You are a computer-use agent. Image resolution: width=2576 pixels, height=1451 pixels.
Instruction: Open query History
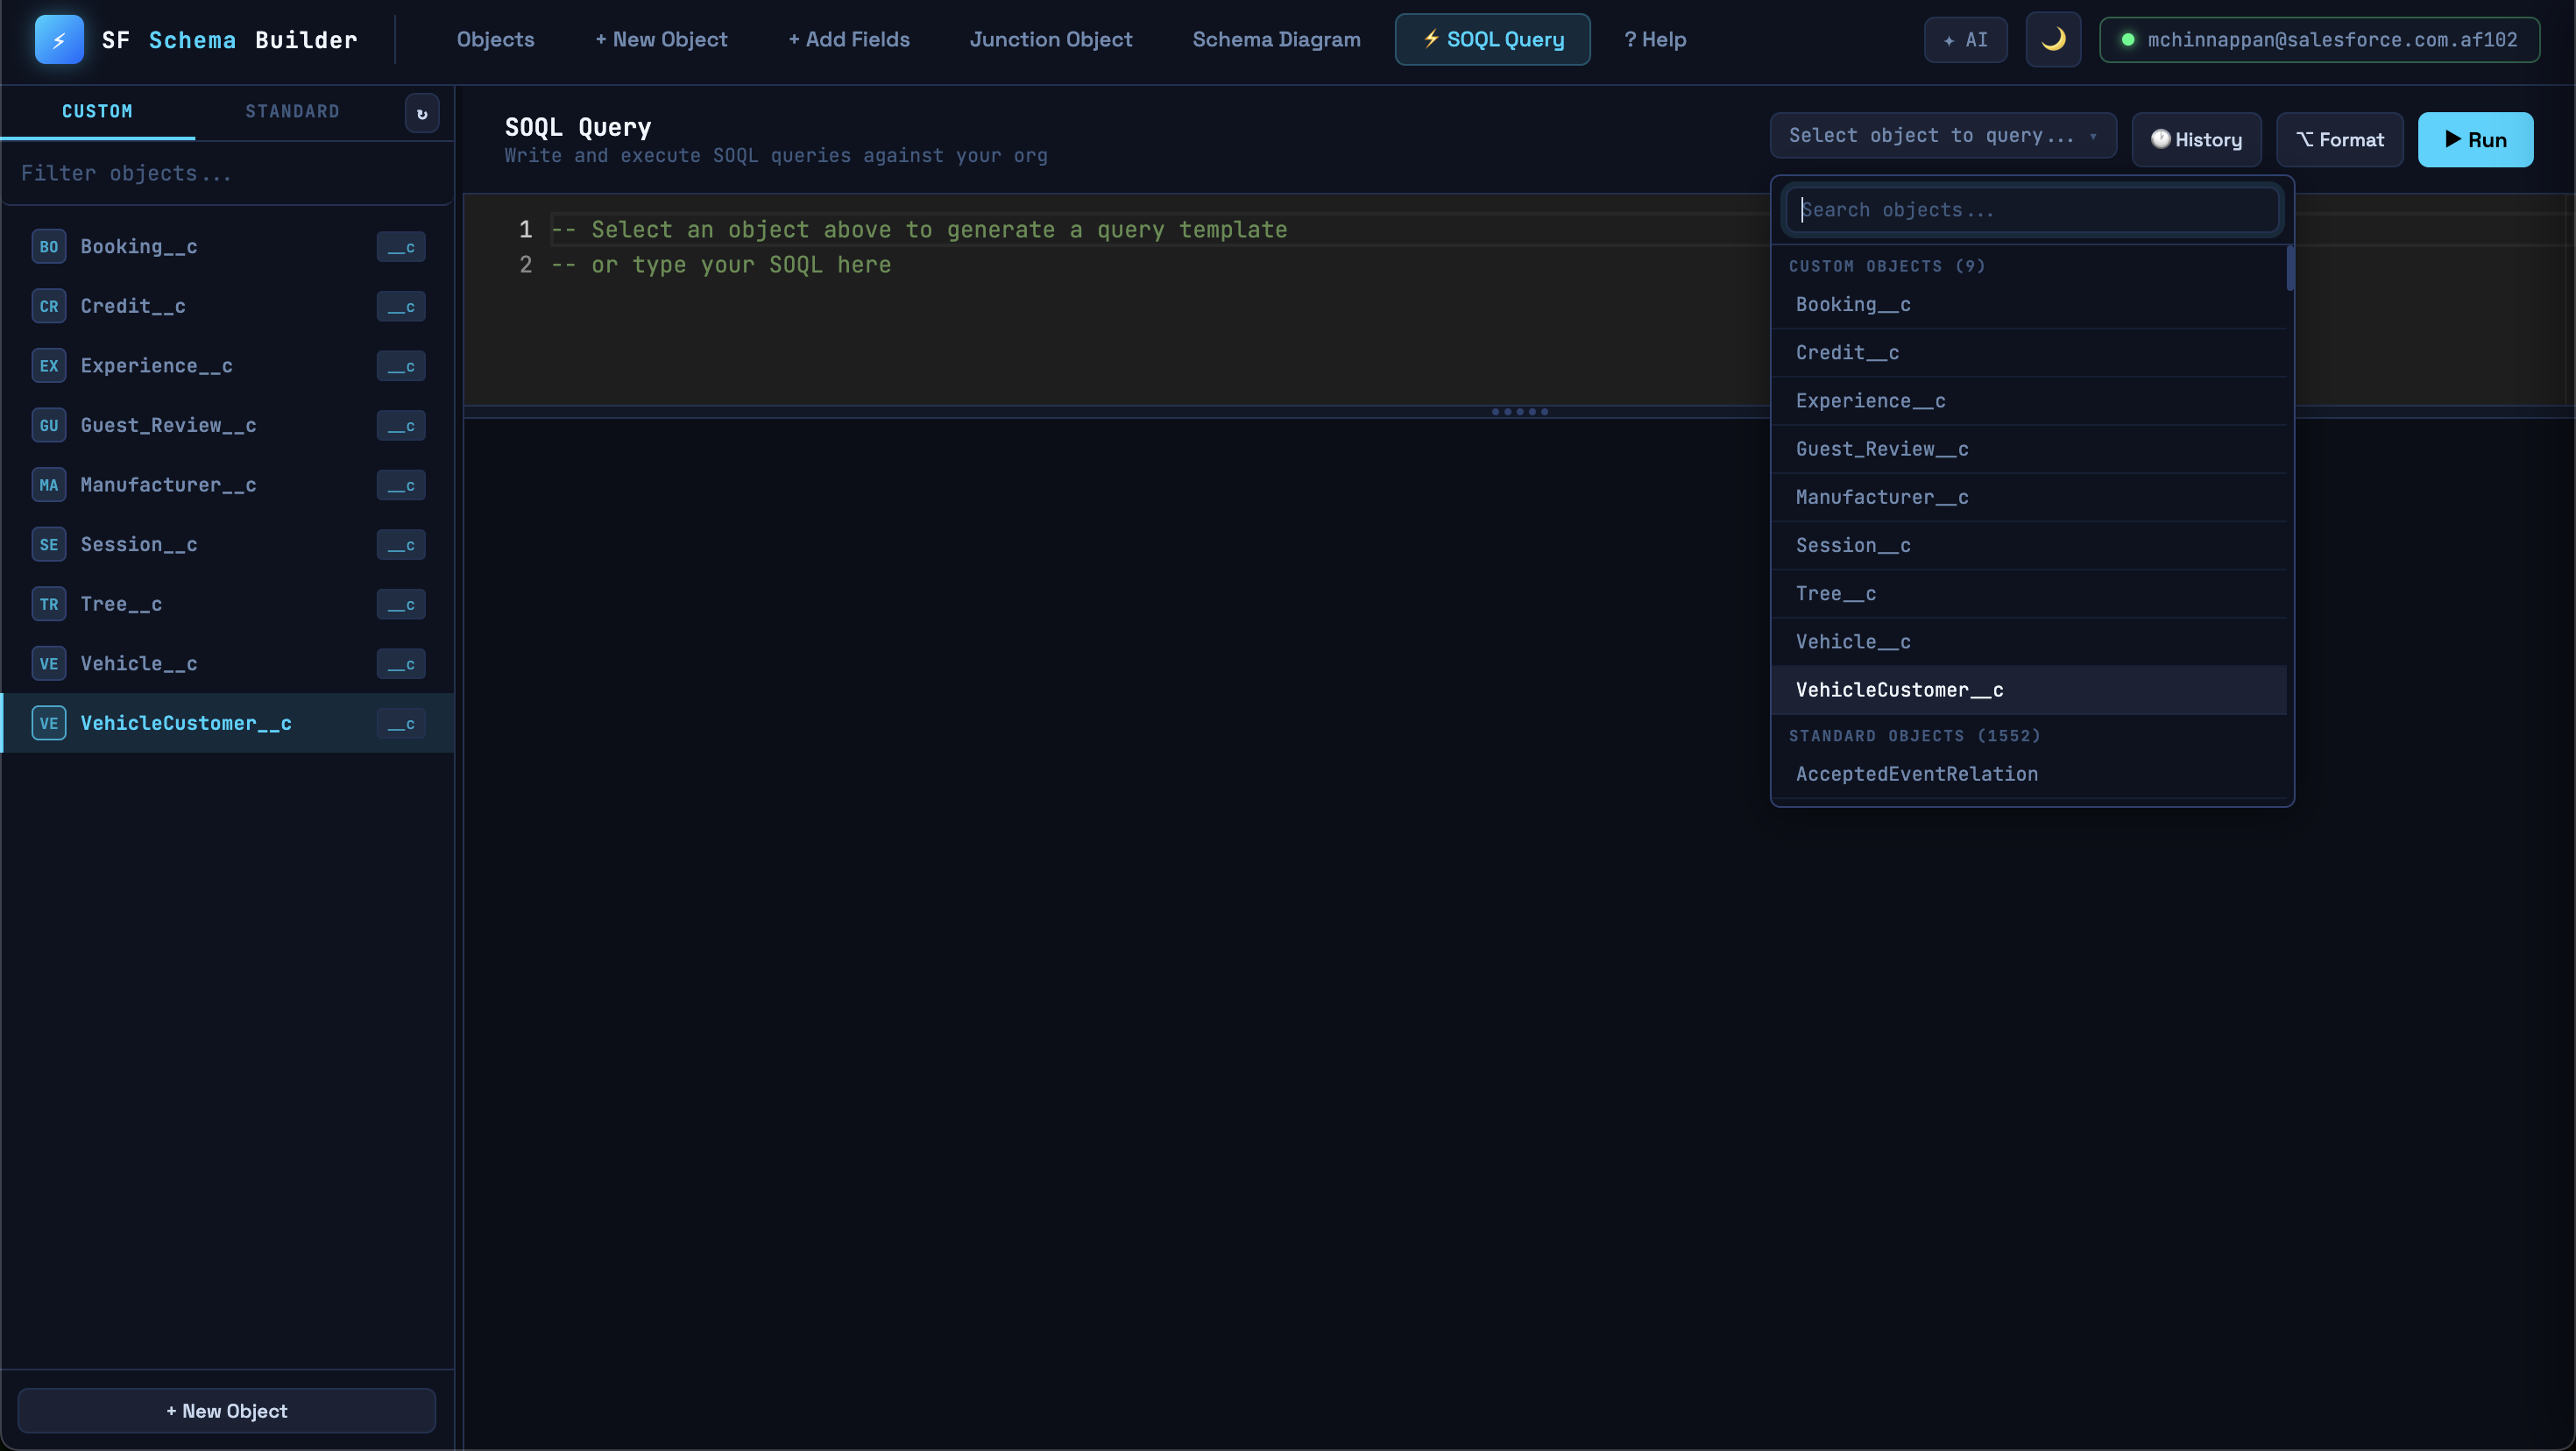[x=2197, y=140]
